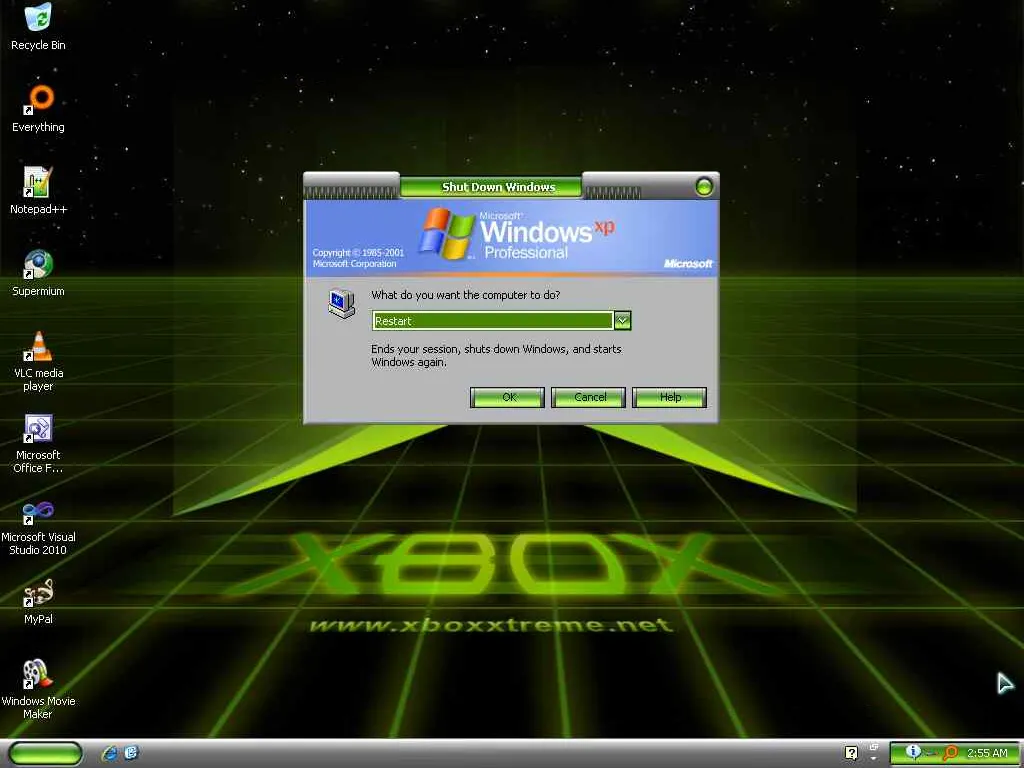
Task: Open the Recycle Bin desktop icon
Action: pos(38,17)
